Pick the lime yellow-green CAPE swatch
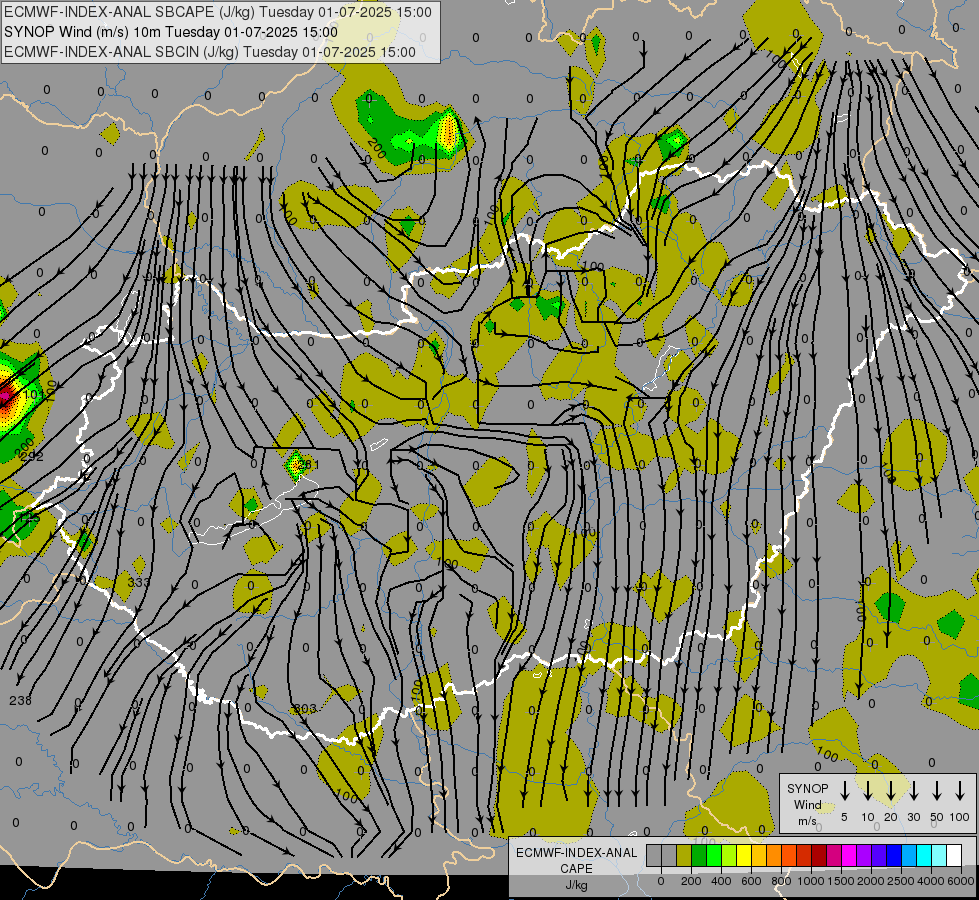This screenshot has width=979, height=900. point(729,855)
